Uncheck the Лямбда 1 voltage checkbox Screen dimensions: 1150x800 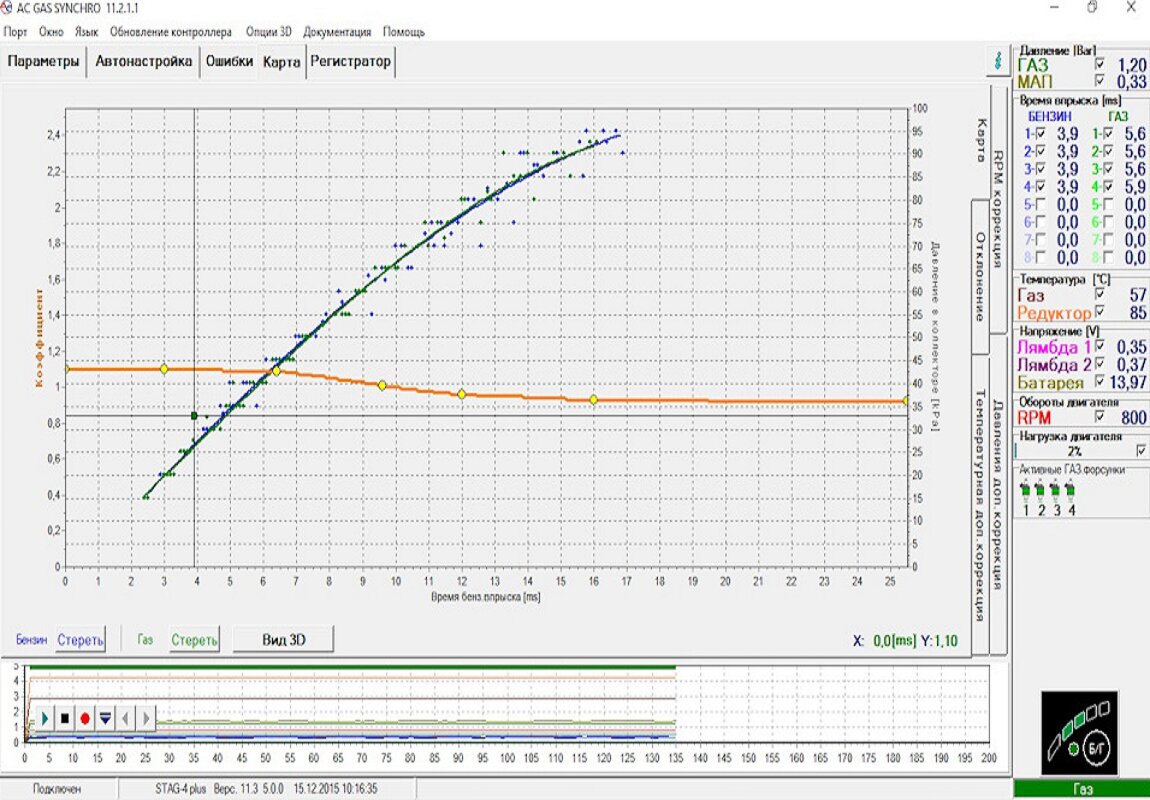coord(1100,346)
